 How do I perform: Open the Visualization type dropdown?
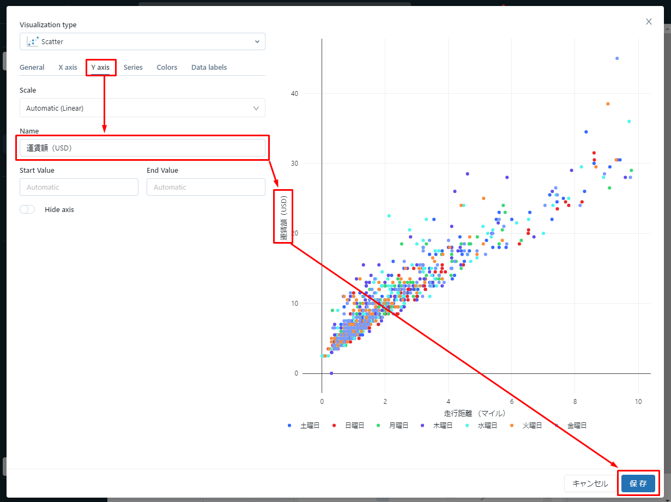click(x=142, y=42)
